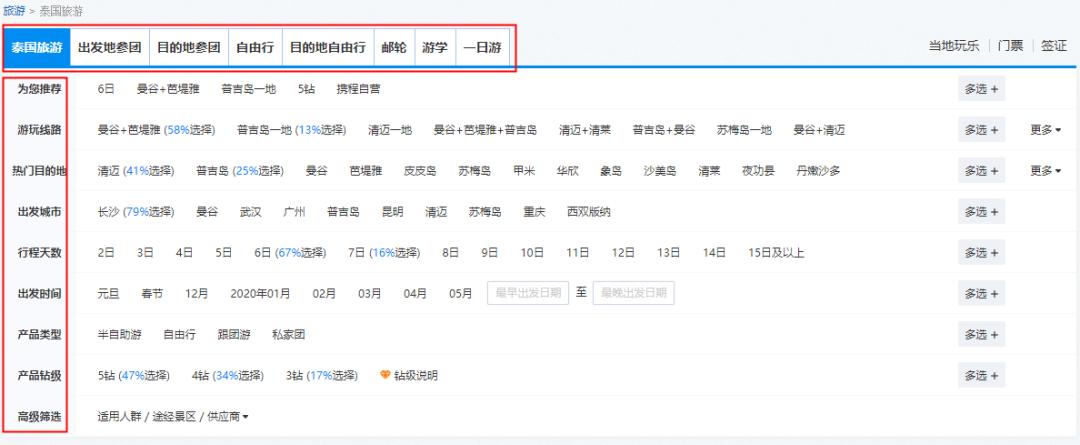Image resolution: width=1080 pixels, height=445 pixels.
Task: Click 多选 + in the 游玩线路 row
Action: [x=982, y=130]
